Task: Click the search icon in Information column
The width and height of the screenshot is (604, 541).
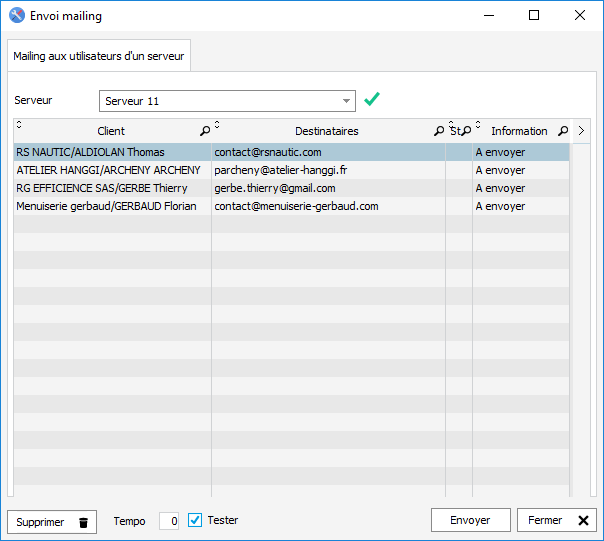Action: [562, 131]
